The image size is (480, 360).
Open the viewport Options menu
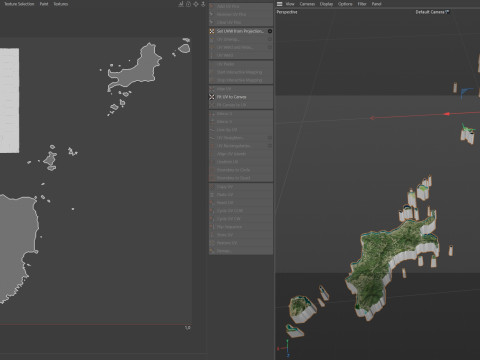click(345, 4)
